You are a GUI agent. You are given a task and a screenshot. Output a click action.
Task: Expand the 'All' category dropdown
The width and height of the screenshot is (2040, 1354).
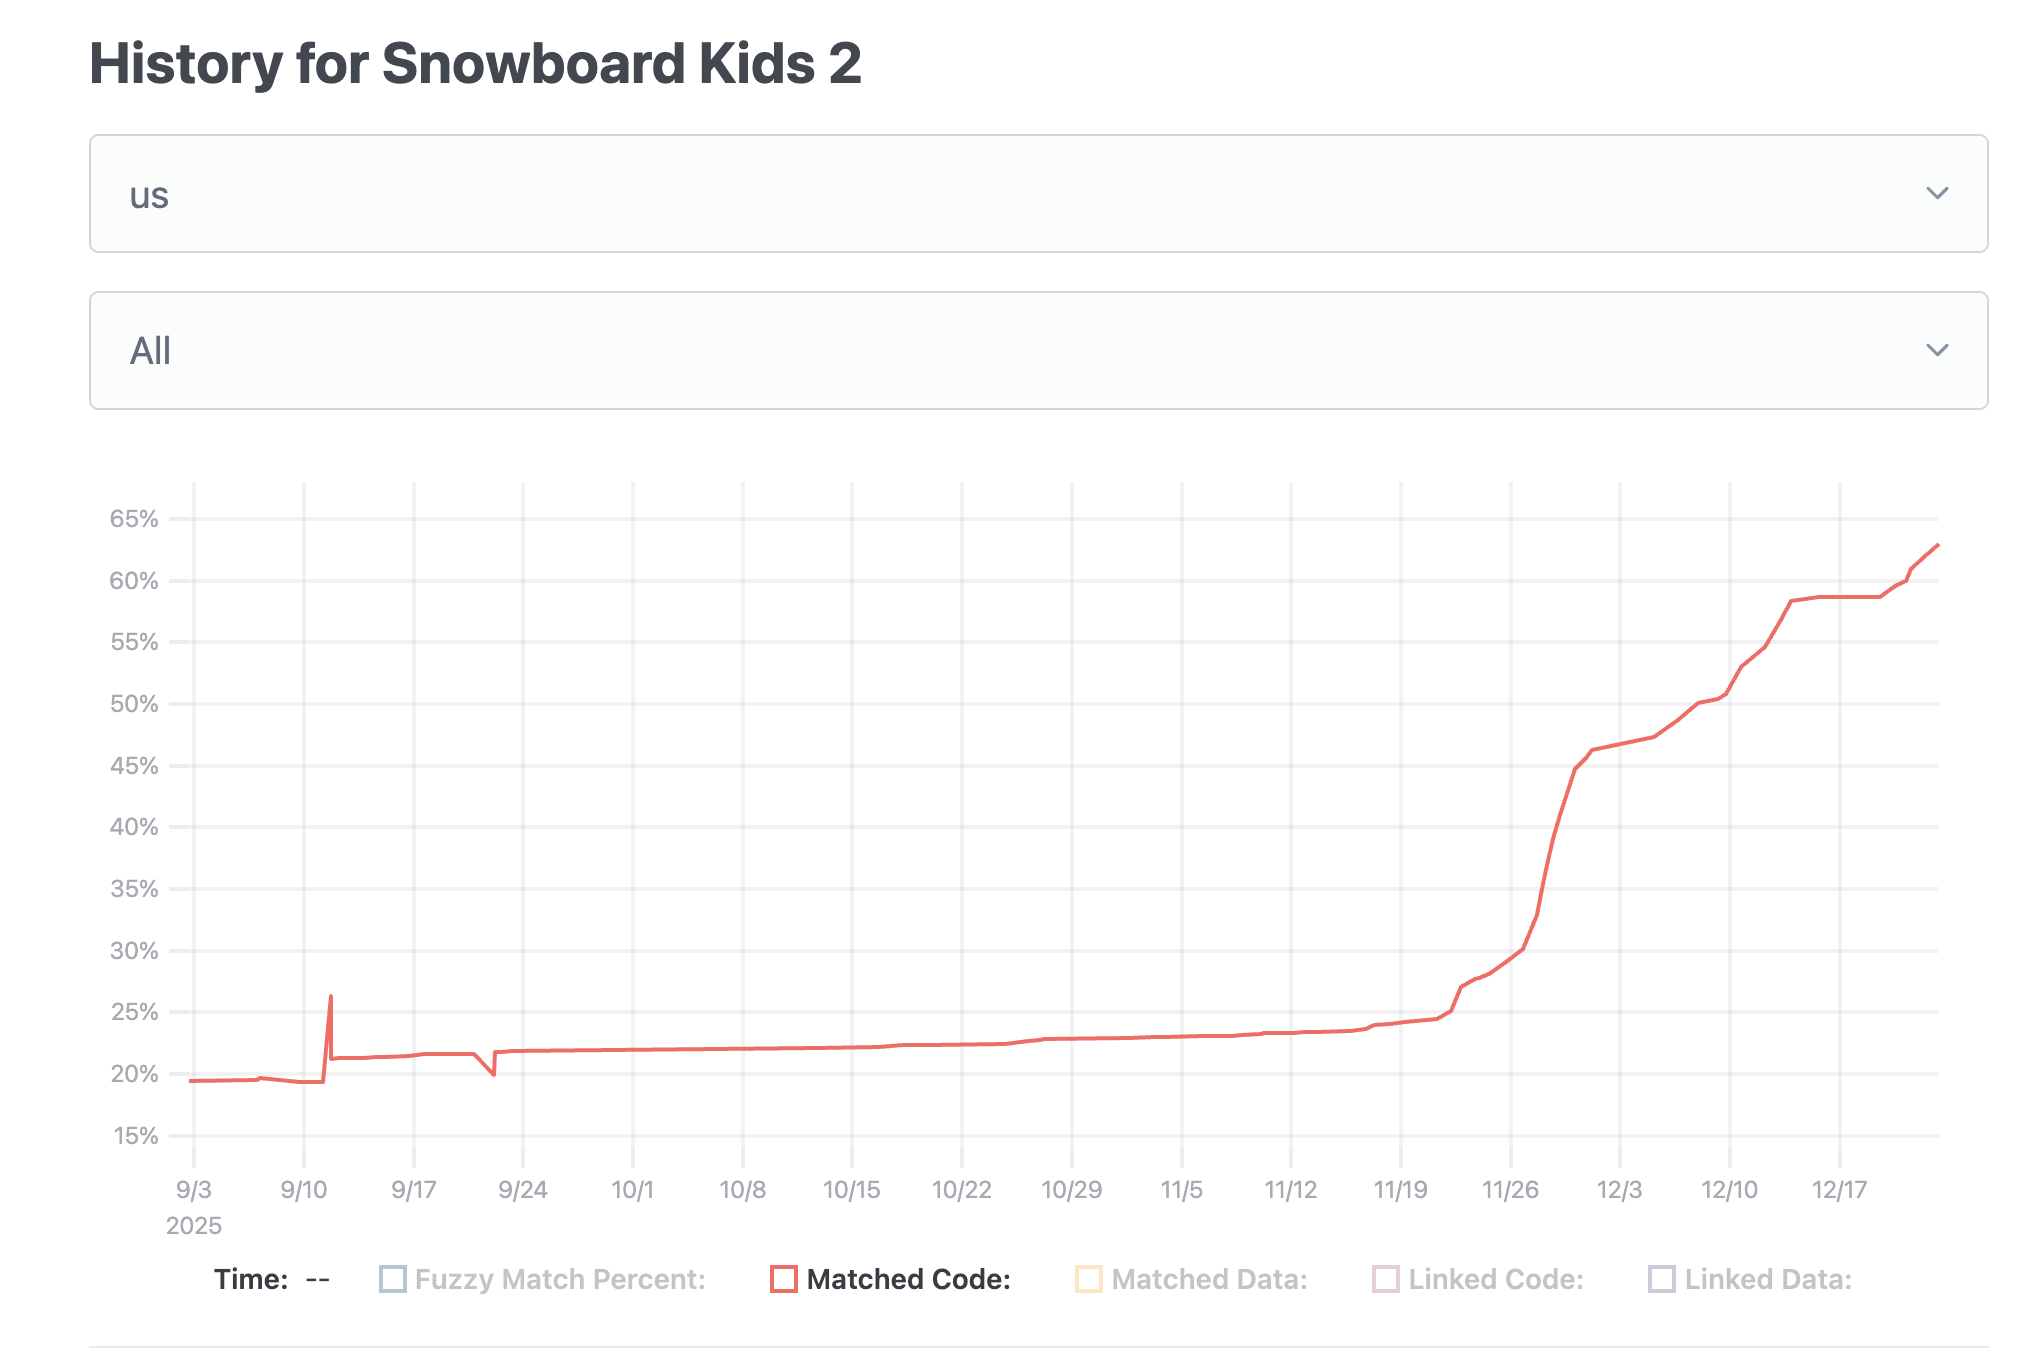(1037, 351)
